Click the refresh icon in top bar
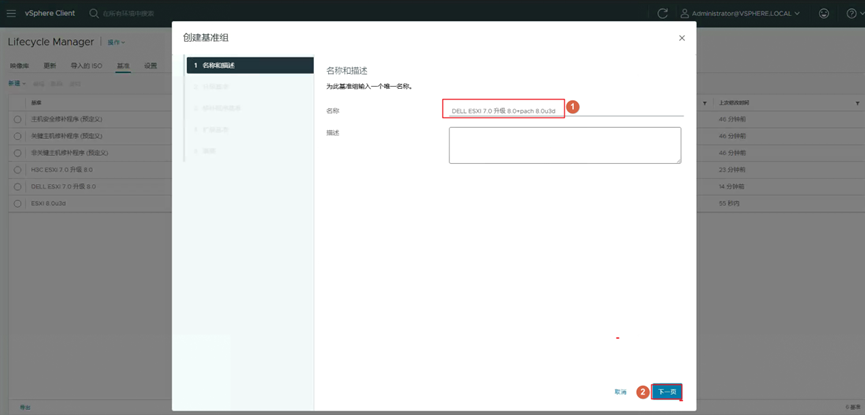Image resolution: width=865 pixels, height=415 pixels. pos(663,14)
